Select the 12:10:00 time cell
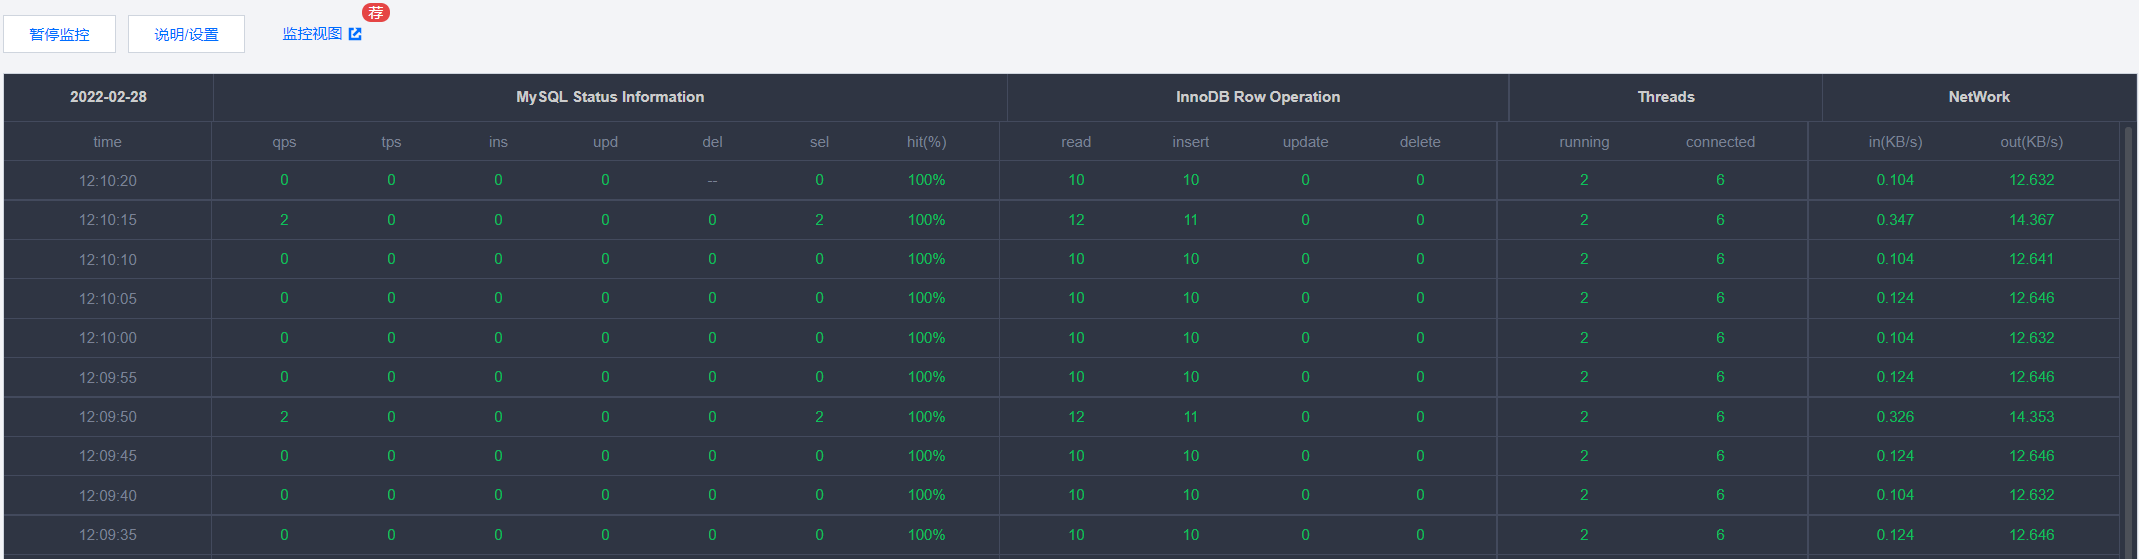 [x=108, y=338]
